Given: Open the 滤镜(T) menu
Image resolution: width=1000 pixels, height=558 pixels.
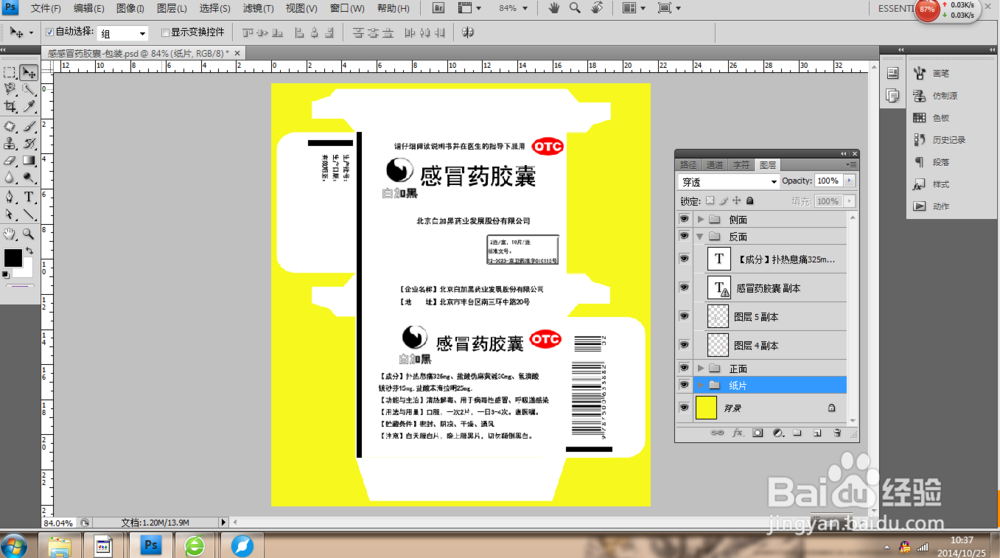Looking at the screenshot, I should coord(258,8).
